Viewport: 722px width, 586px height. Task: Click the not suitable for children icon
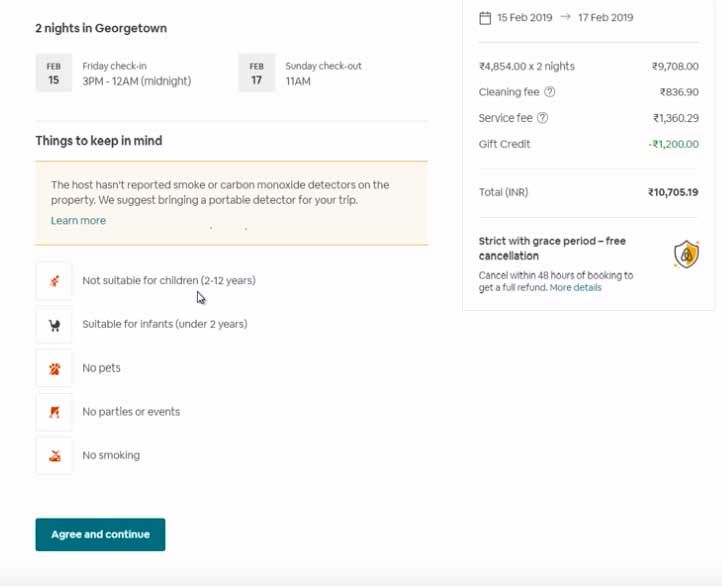pos(54,281)
